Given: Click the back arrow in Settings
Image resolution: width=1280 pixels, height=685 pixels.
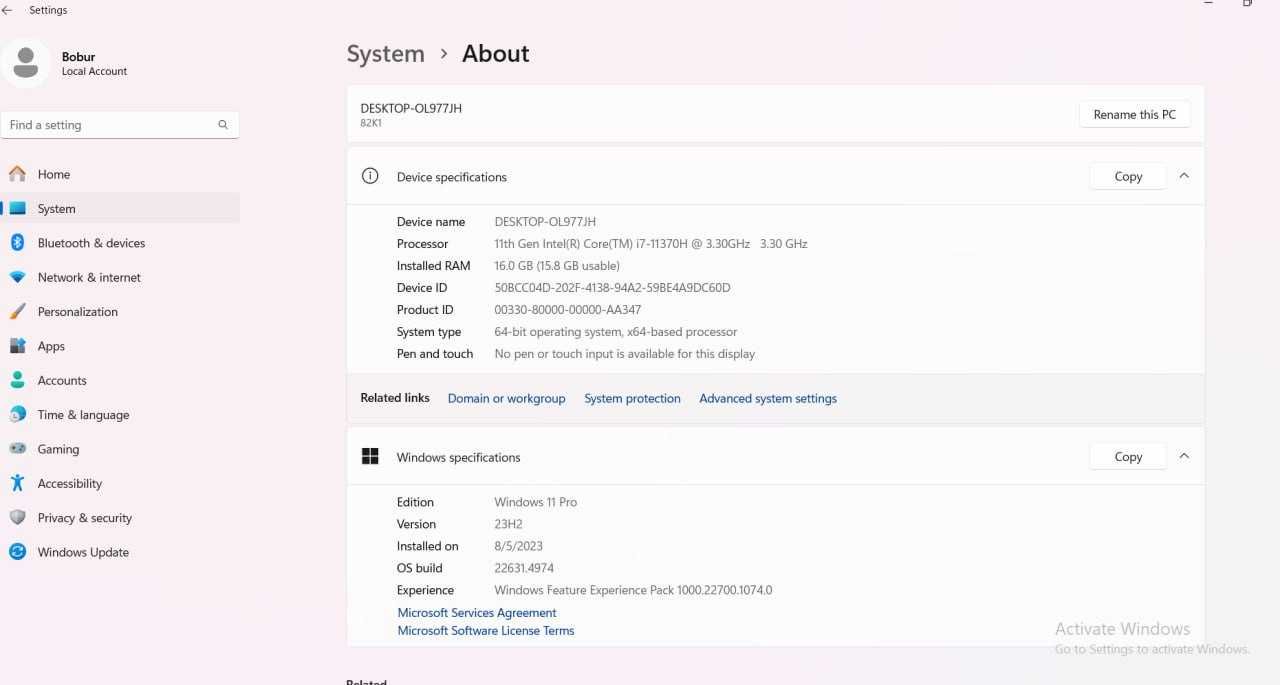Looking at the screenshot, I should click(7, 10).
